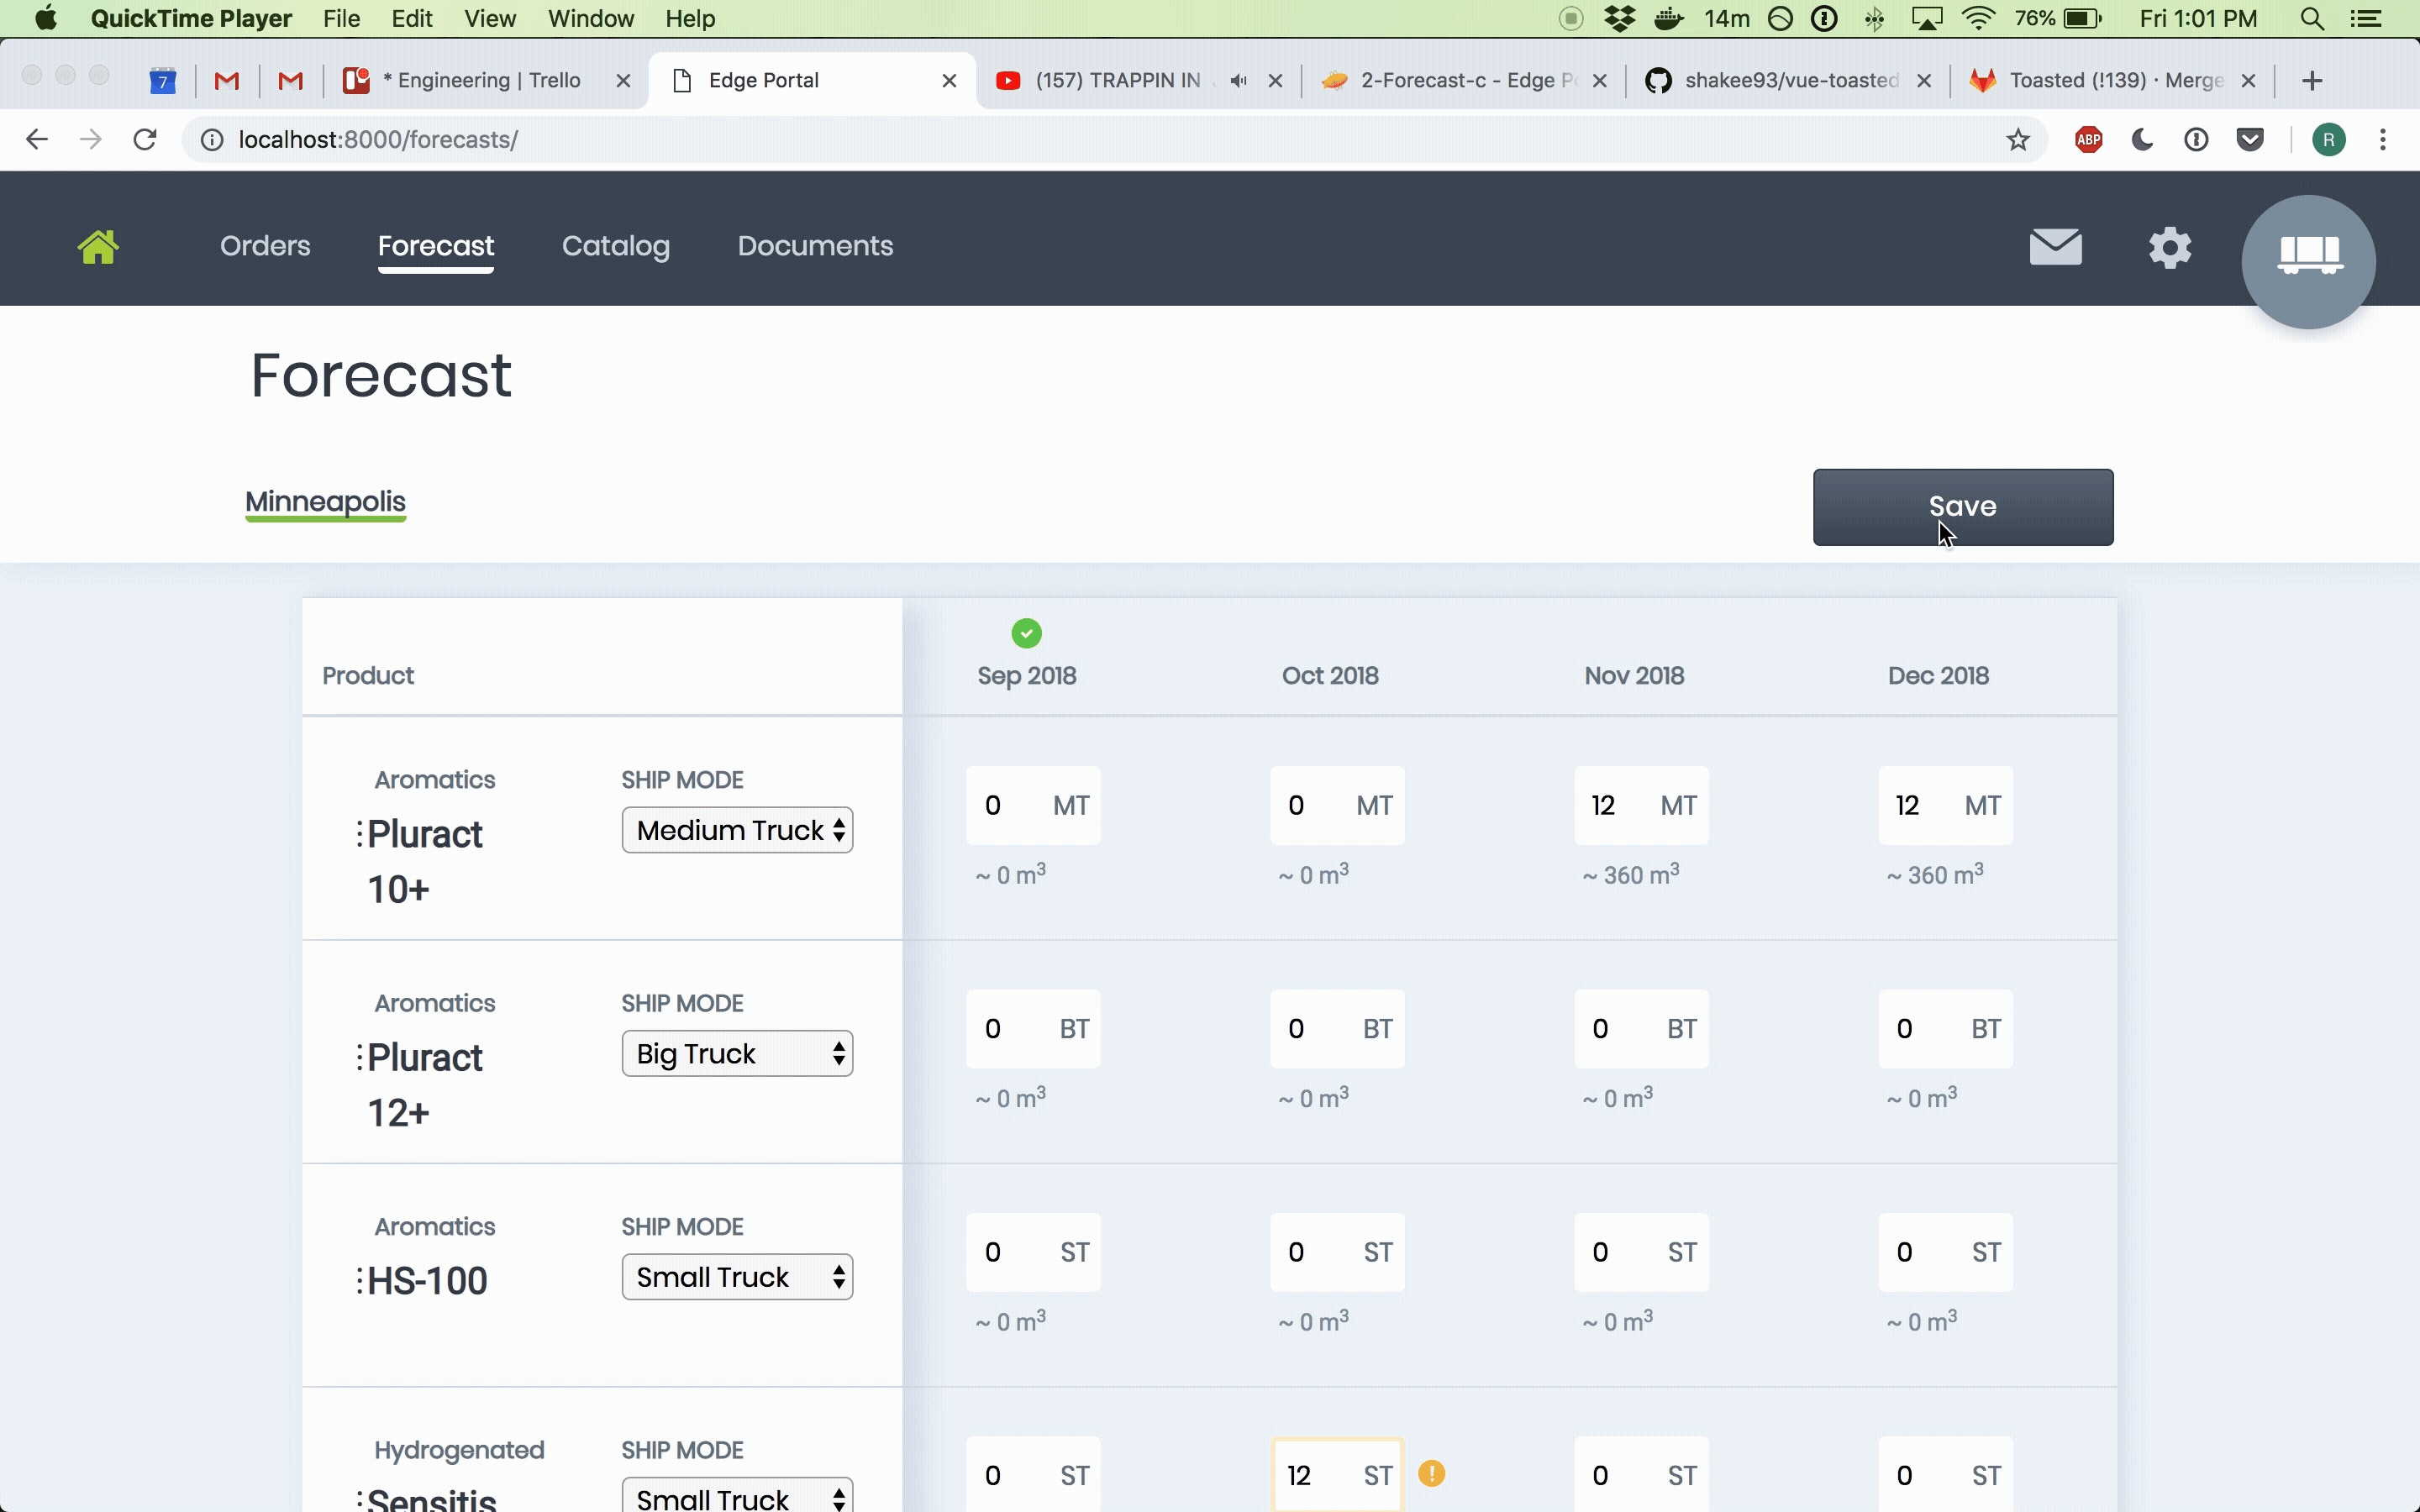Click the browser reload icon

(145, 140)
